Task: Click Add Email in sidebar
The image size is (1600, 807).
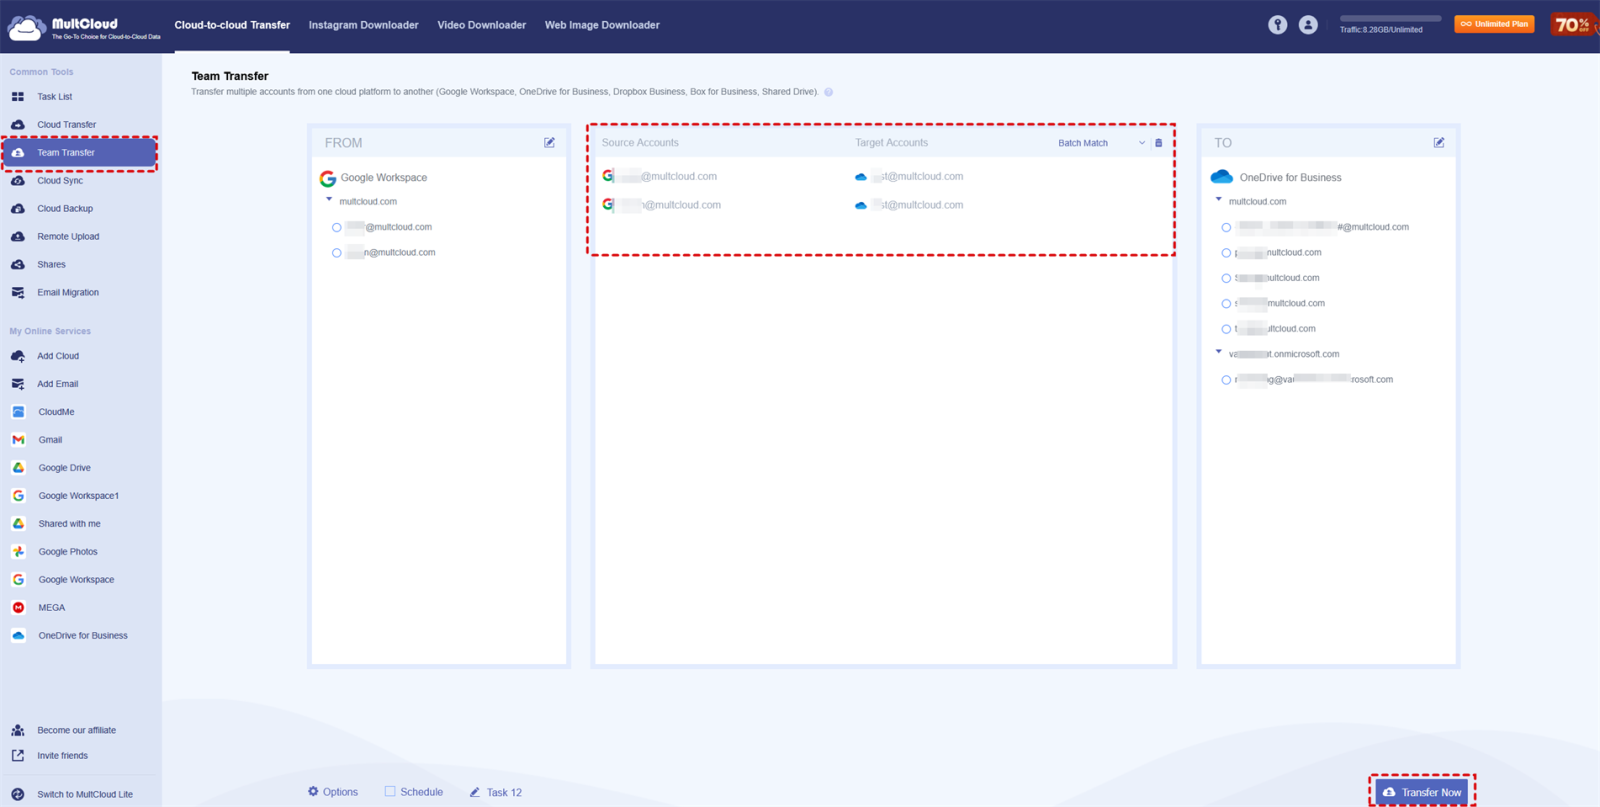Action: pos(57,384)
